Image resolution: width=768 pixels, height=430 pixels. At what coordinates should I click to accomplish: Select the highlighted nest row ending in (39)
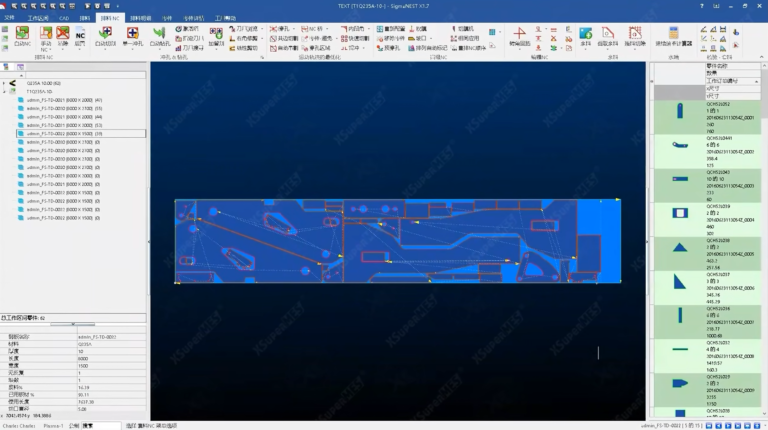click(x=81, y=134)
